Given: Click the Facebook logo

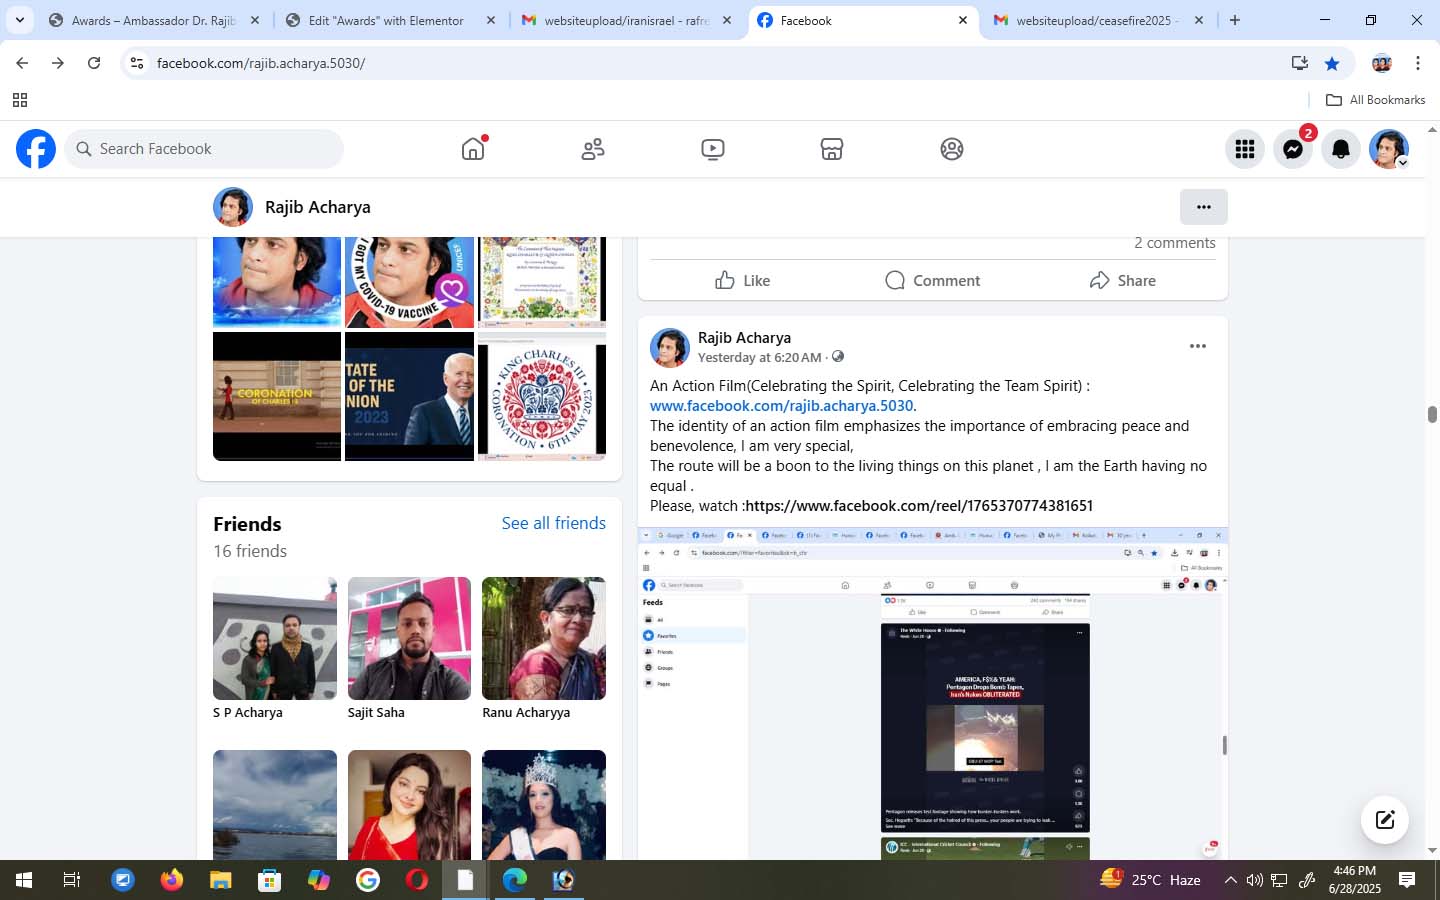Looking at the screenshot, I should [36, 149].
